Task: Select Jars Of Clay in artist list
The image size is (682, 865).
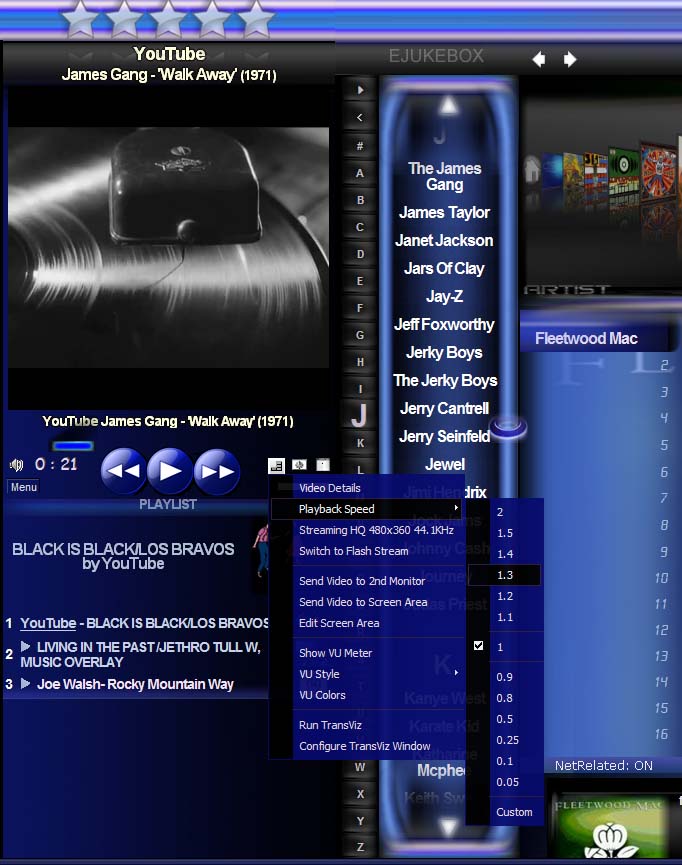Action: click(444, 269)
